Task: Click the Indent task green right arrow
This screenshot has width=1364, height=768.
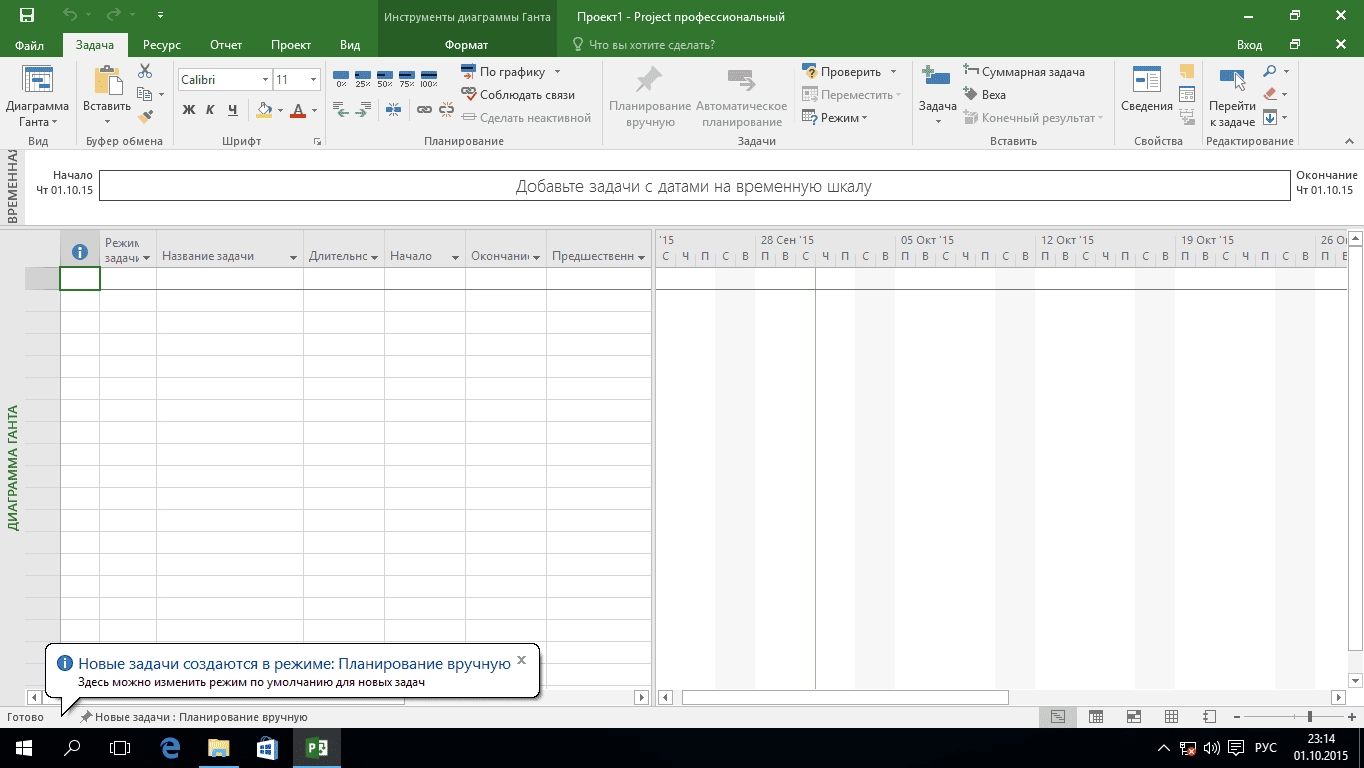Action: pyautogui.click(x=363, y=110)
